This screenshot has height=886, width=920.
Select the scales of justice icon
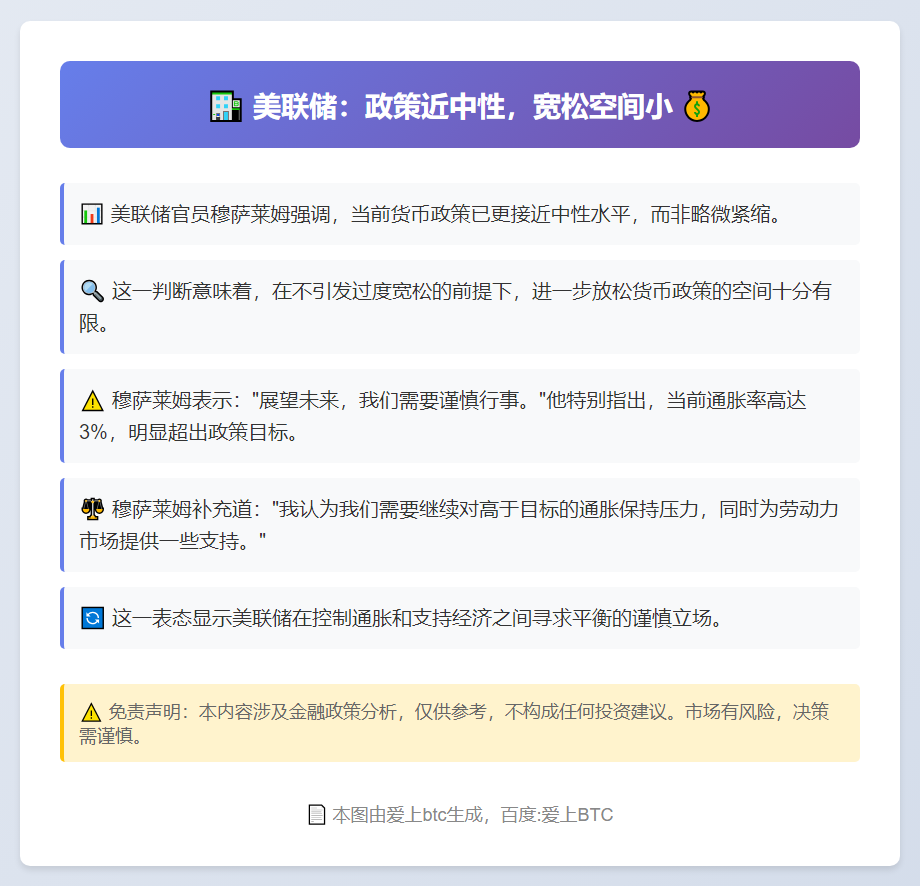coord(91,508)
